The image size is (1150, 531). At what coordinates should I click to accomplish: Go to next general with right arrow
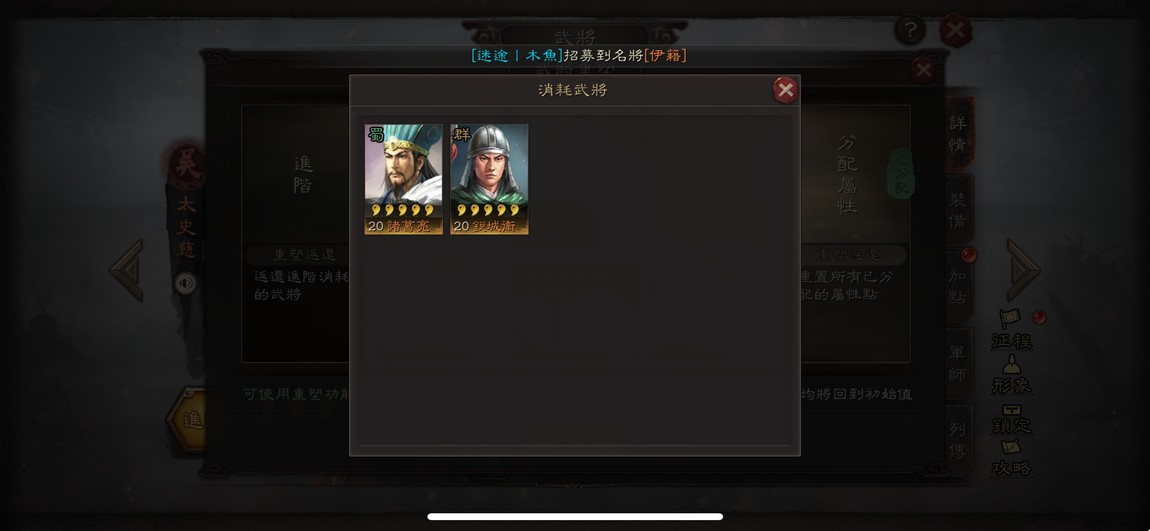pos(1023,270)
